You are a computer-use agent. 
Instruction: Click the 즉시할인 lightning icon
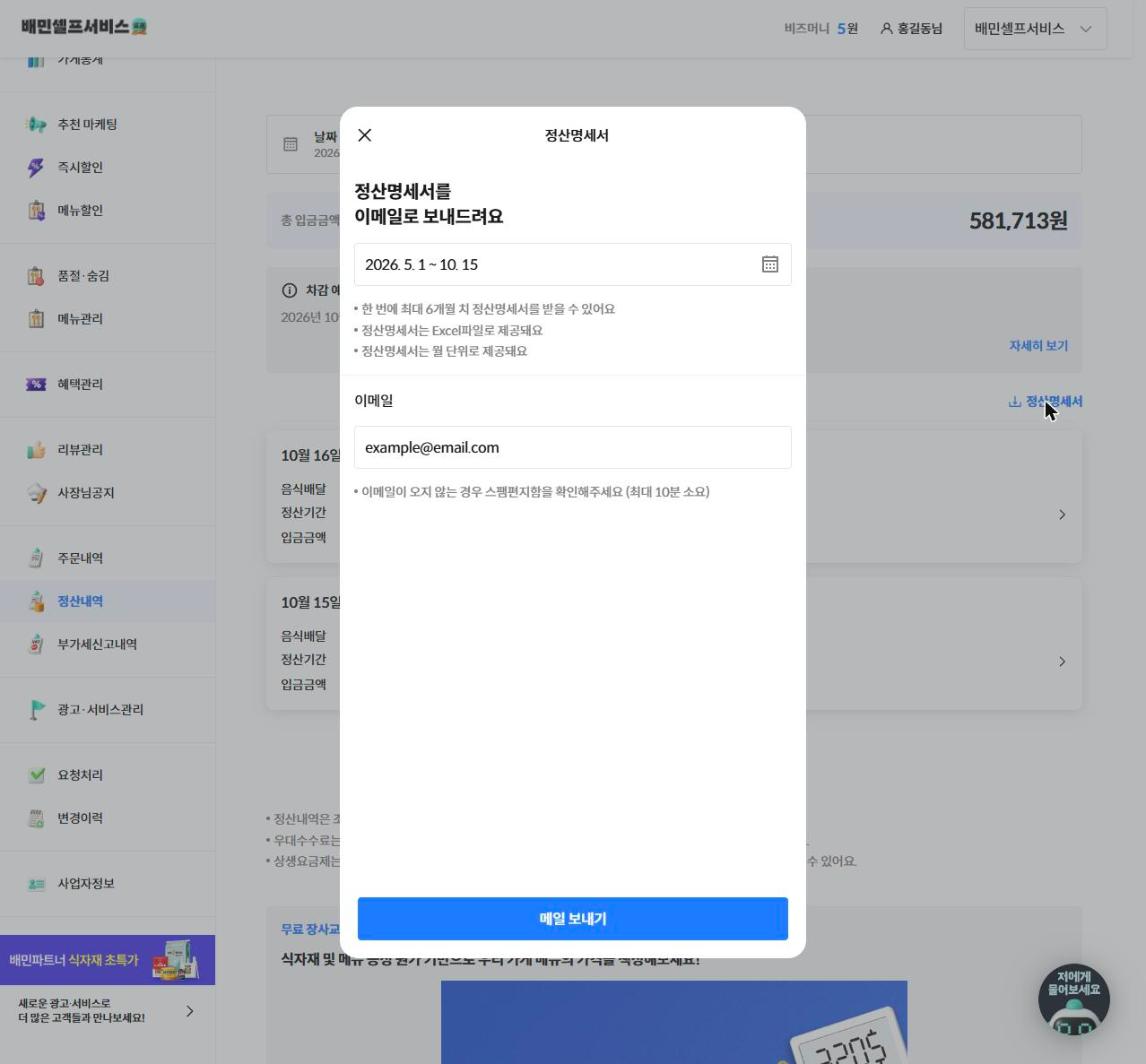point(36,167)
